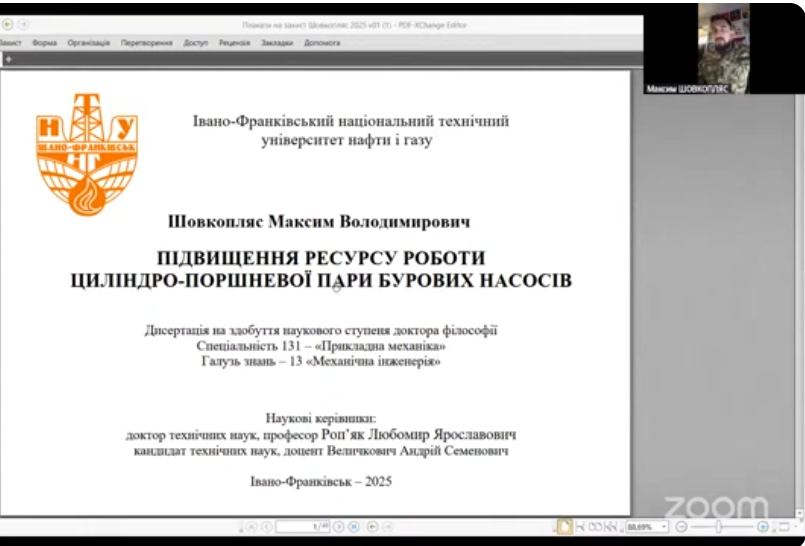The image size is (805, 546).
Task: Click the 'Наукові керівники:' line
Action: [321, 418]
